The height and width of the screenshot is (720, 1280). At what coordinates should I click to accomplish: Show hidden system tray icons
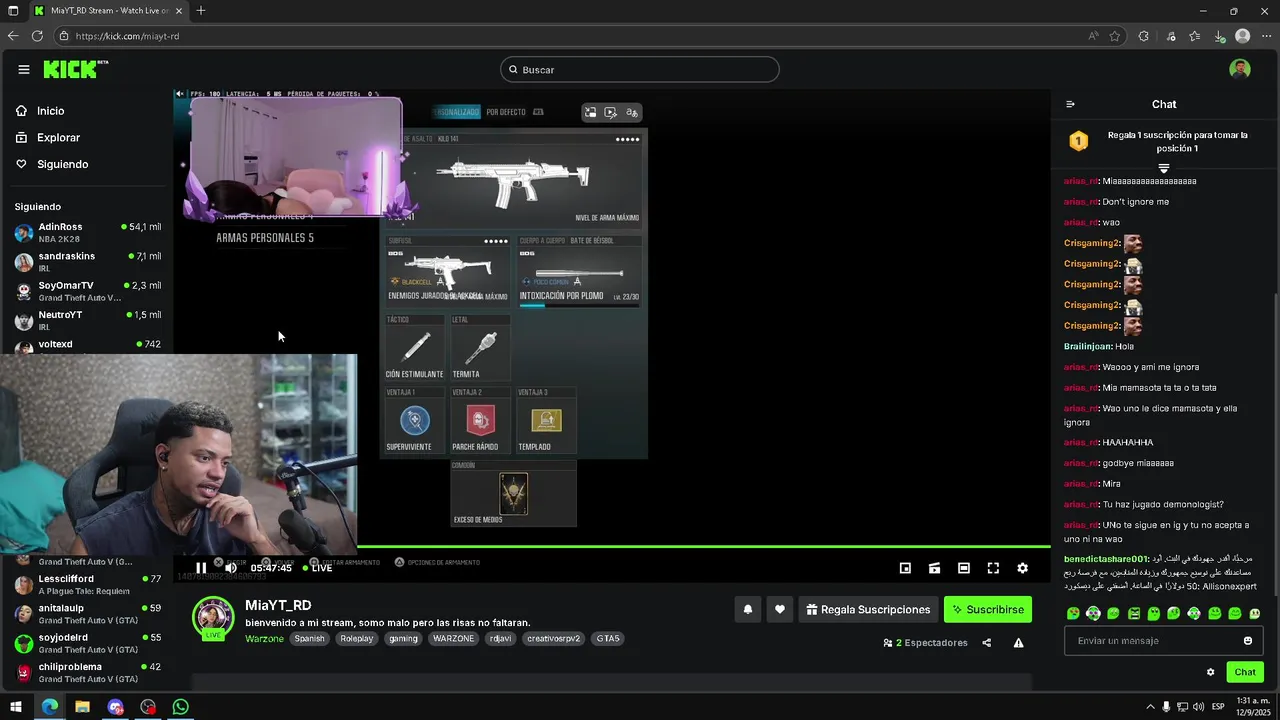point(1150,707)
